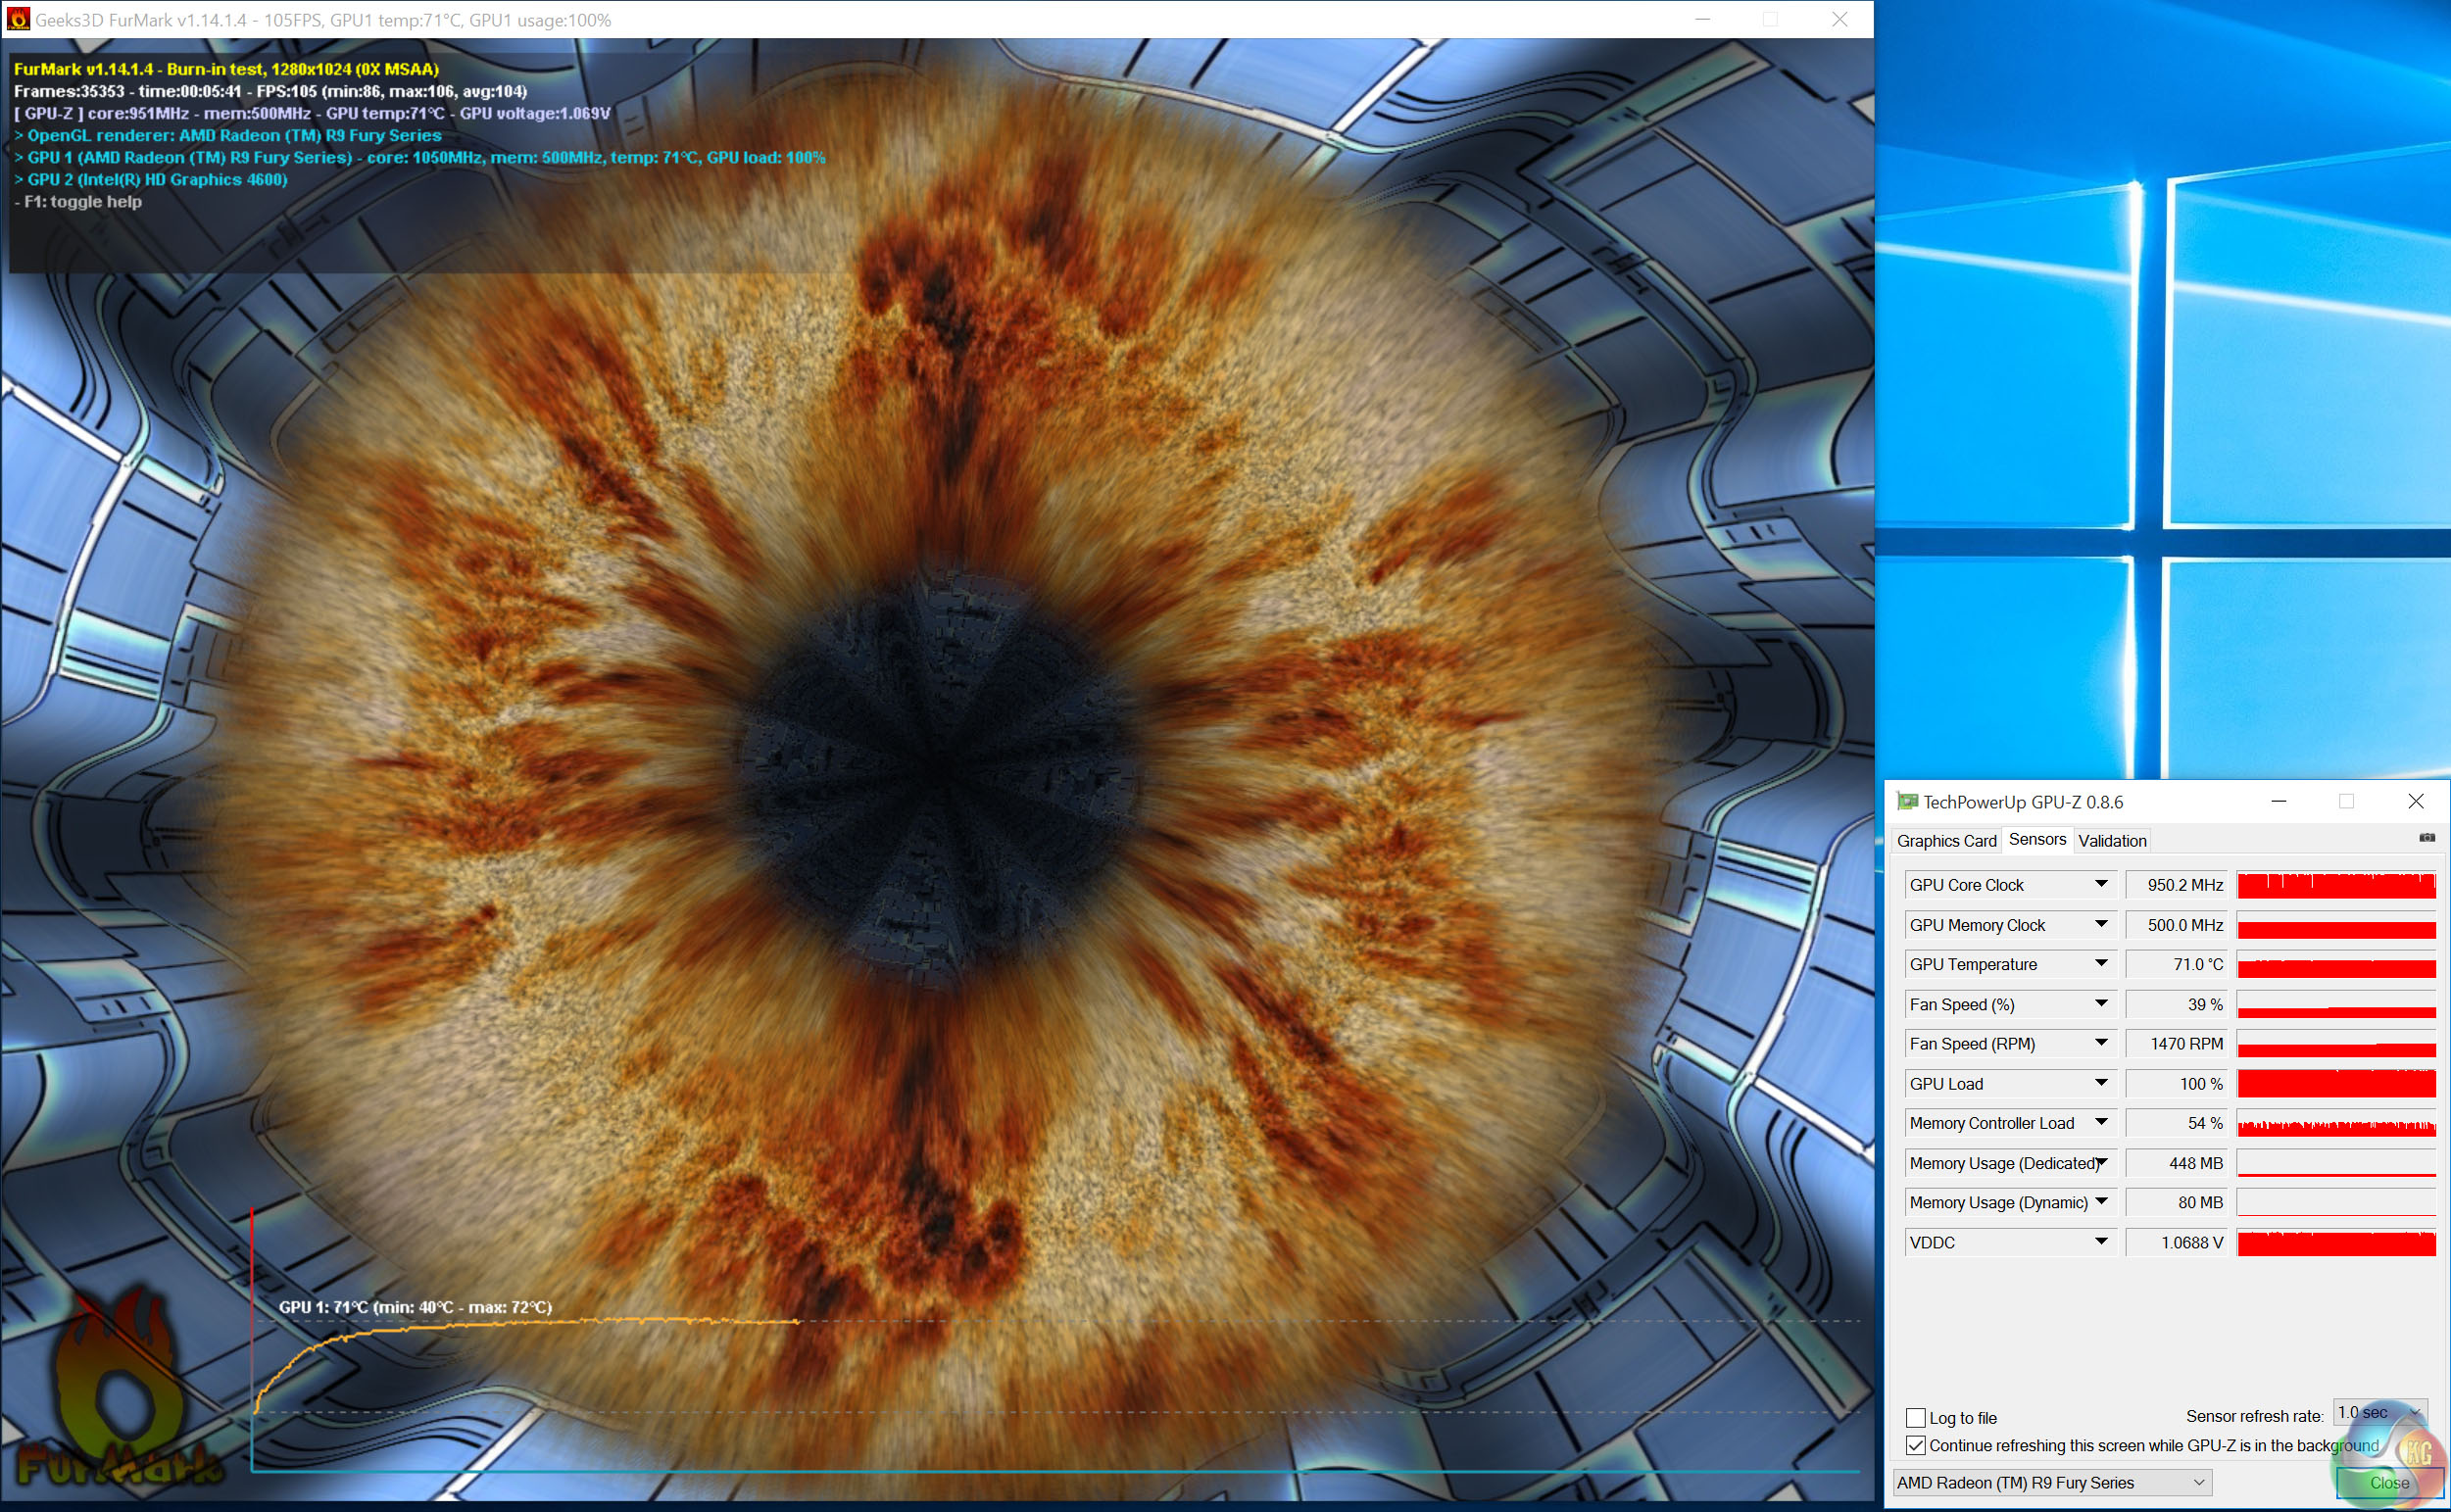Expand the VDDC sensor dropdown arrow

pyautogui.click(x=2101, y=1241)
